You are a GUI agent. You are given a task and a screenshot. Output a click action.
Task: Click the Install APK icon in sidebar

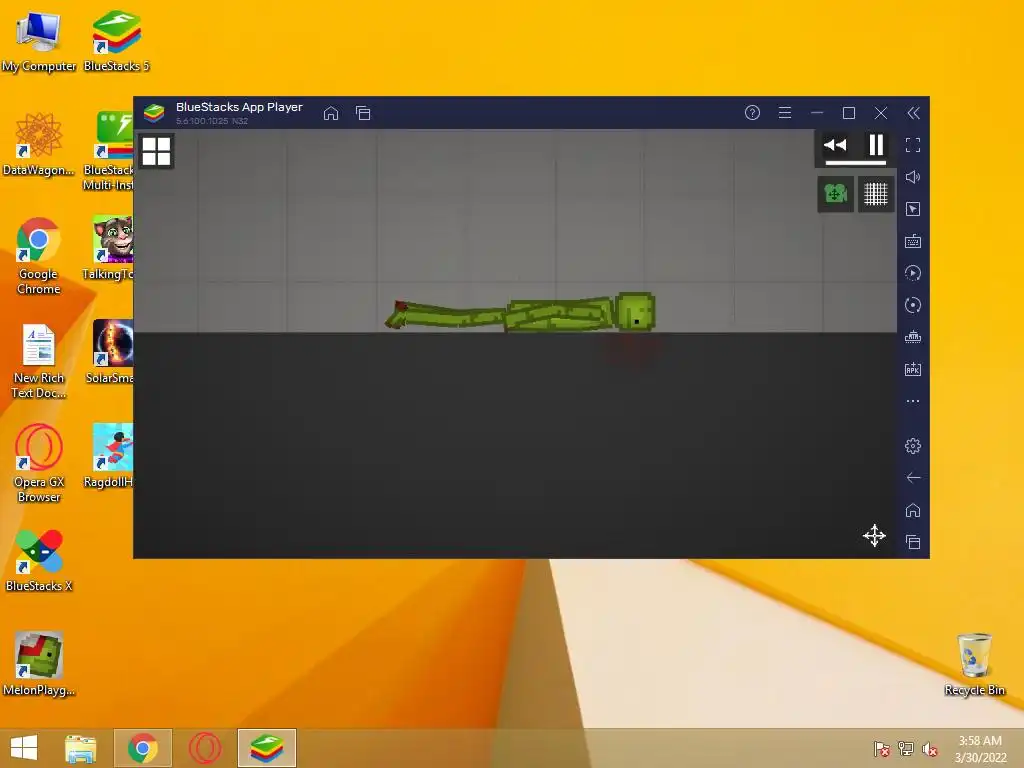[x=913, y=369]
